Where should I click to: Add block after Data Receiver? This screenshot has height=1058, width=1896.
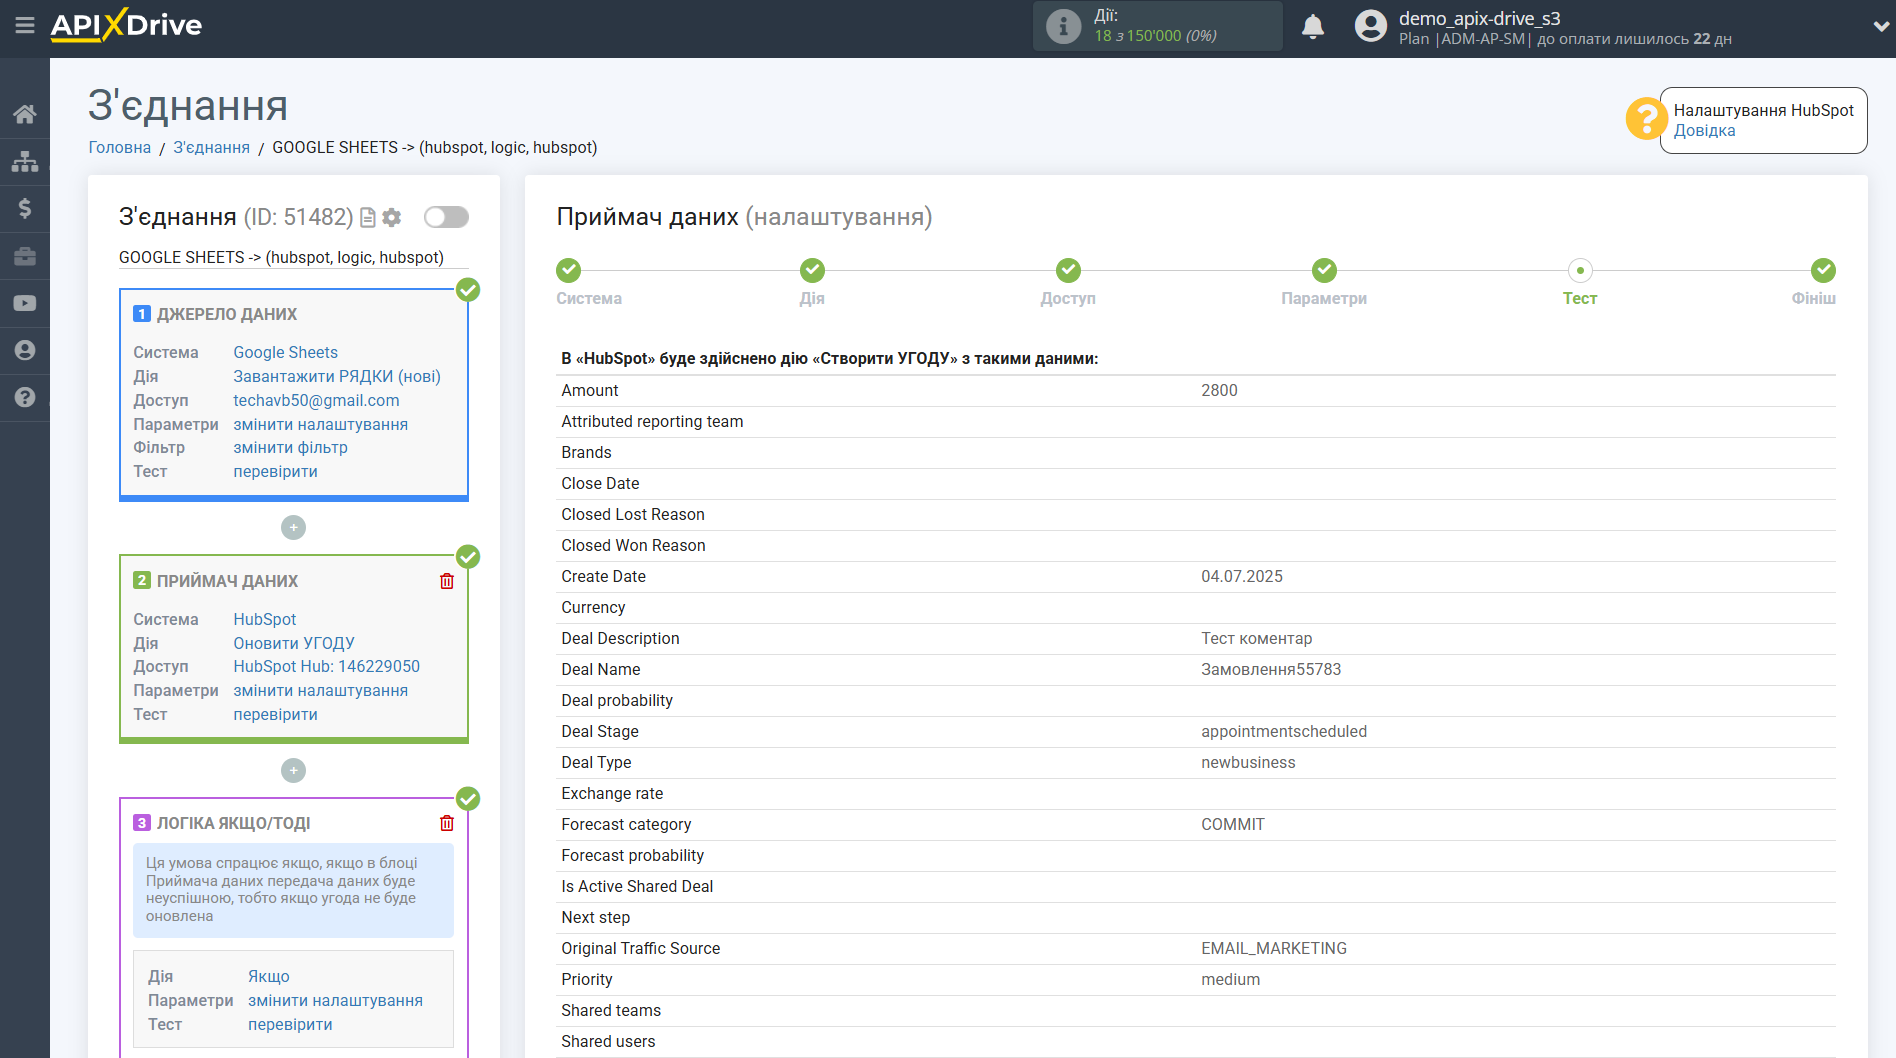click(293, 770)
